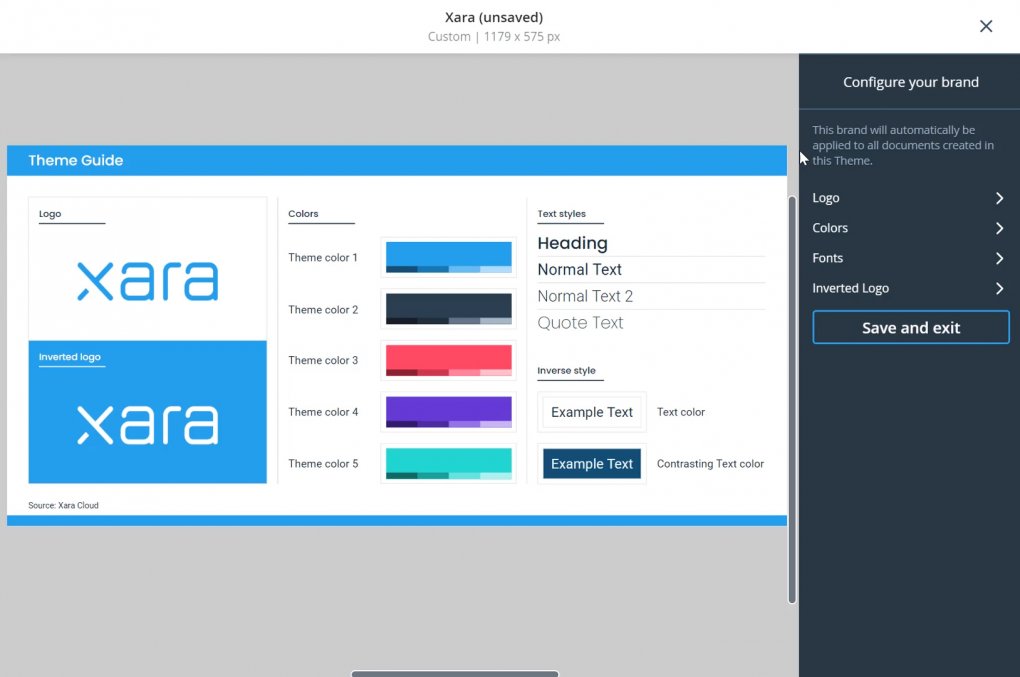Image resolution: width=1020 pixels, height=677 pixels.
Task: Click the Text color label
Action: point(680,412)
